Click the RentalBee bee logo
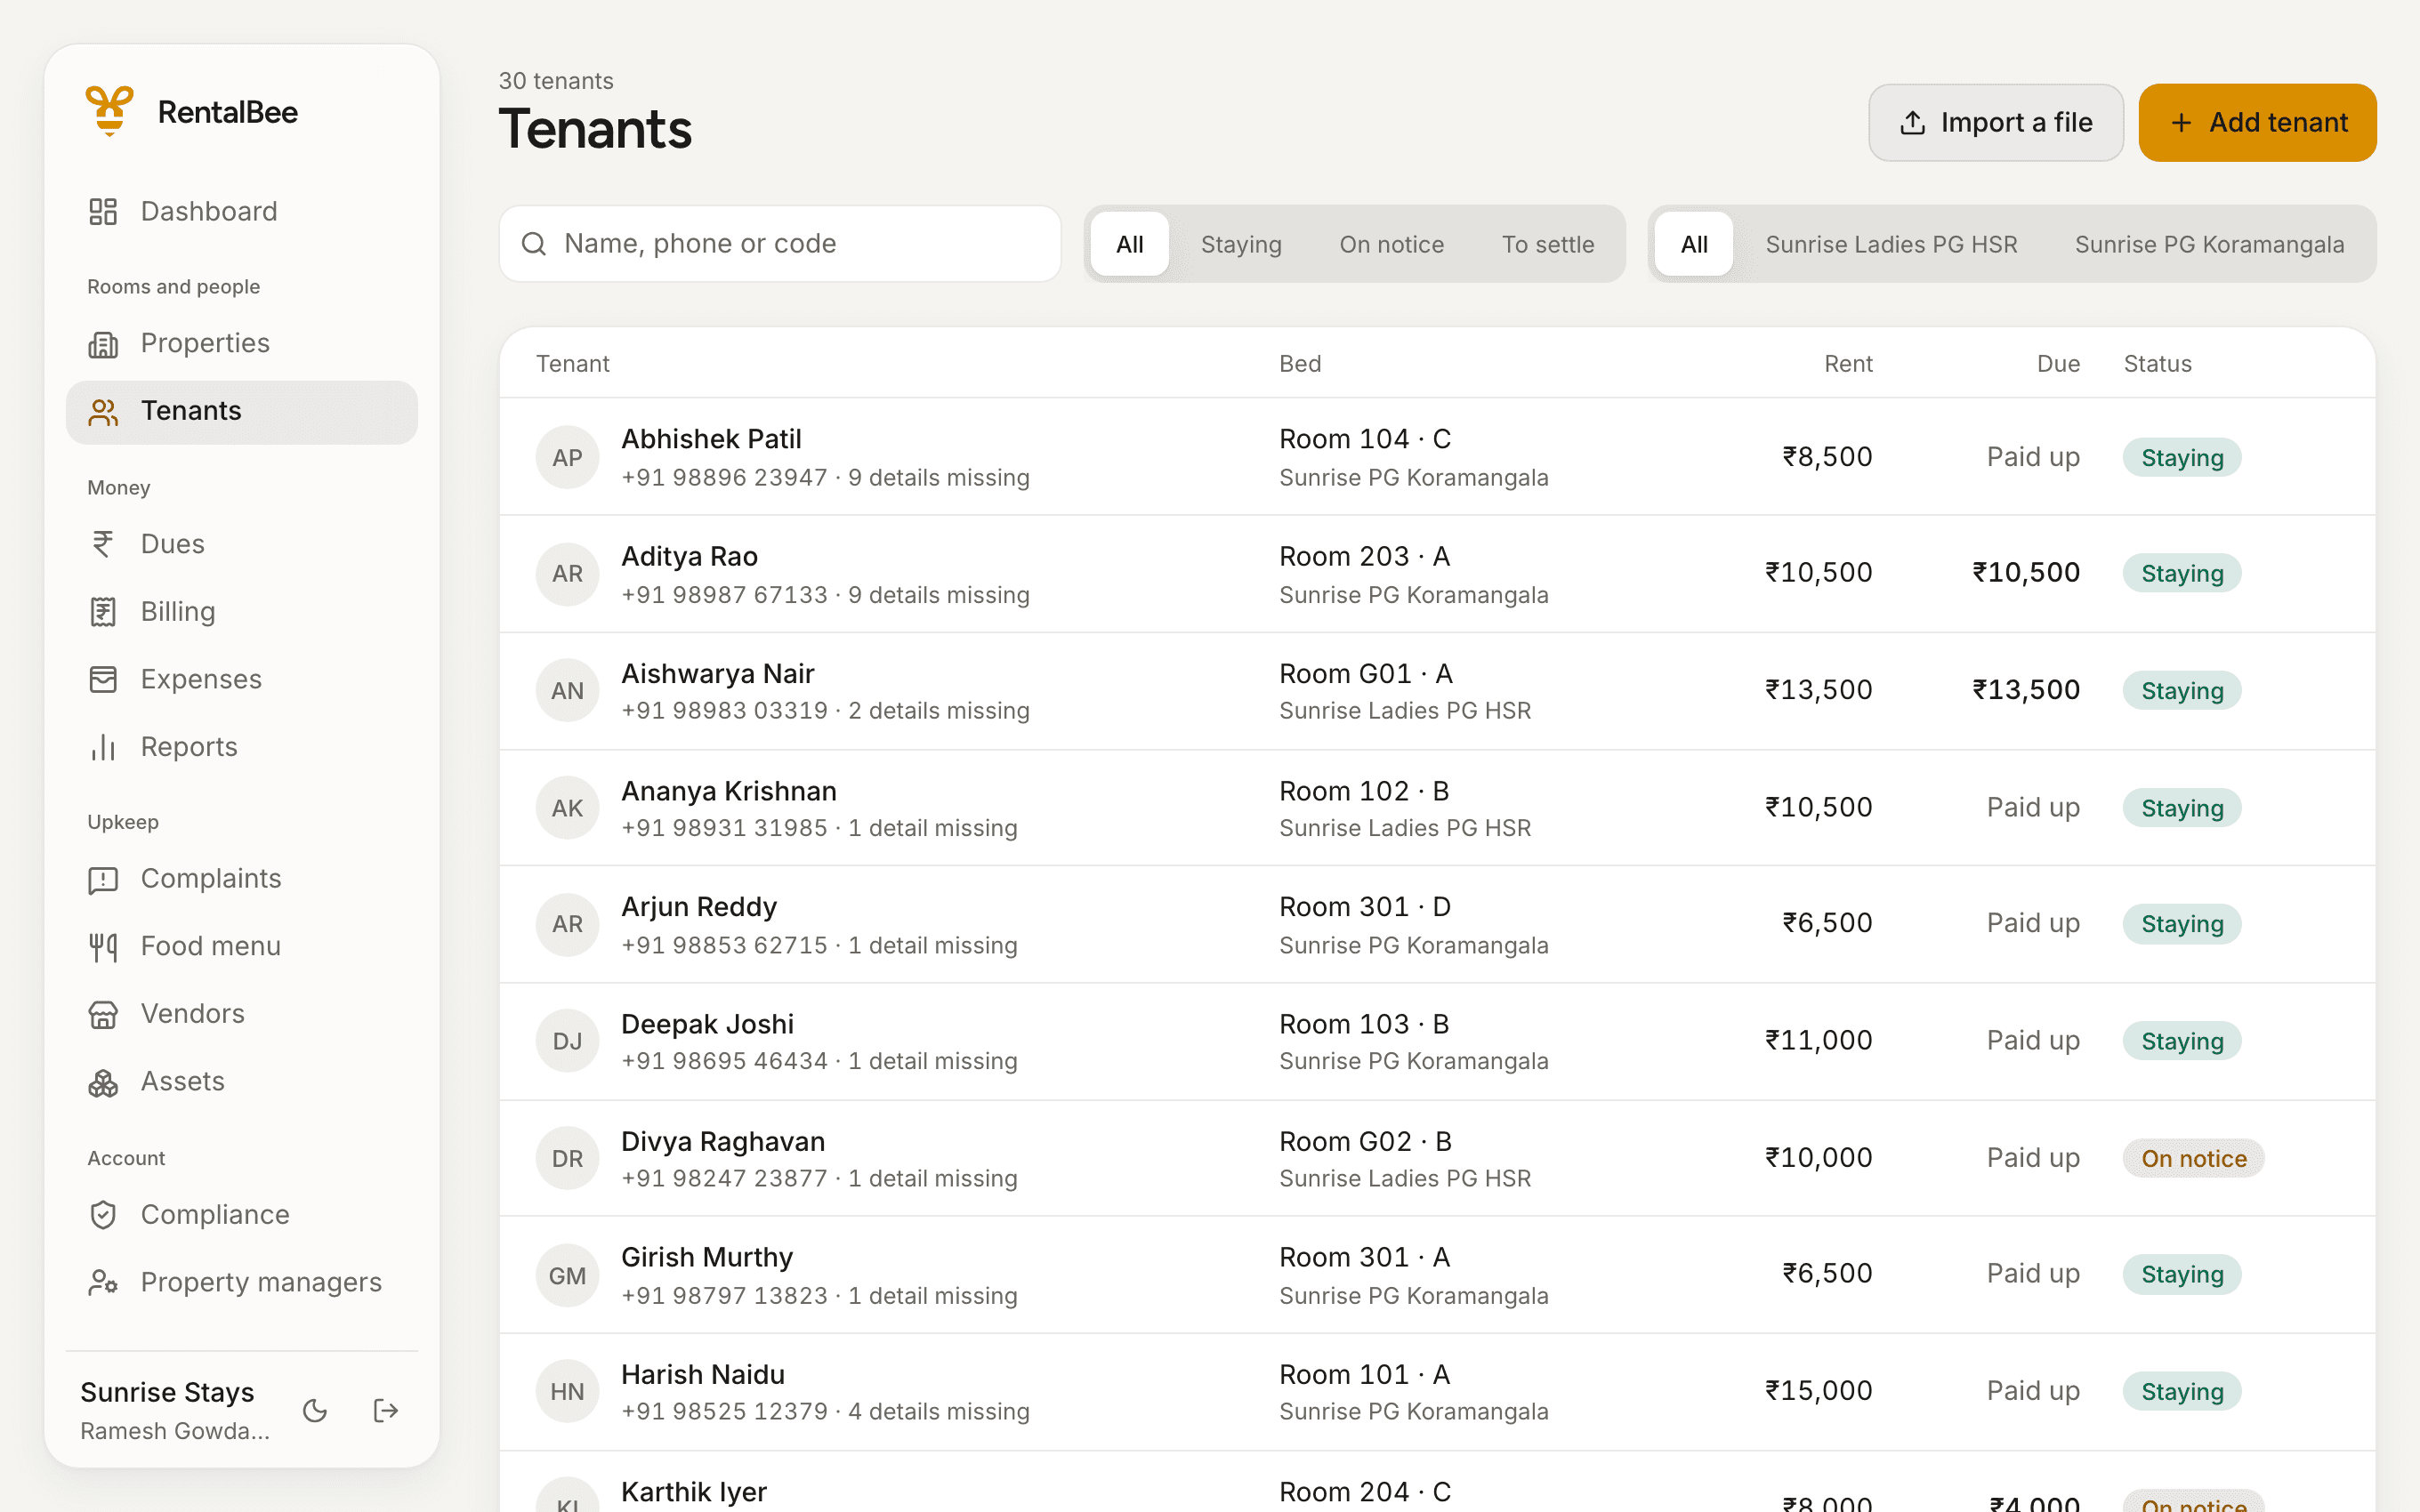This screenshot has height=1512, width=2420. point(110,111)
